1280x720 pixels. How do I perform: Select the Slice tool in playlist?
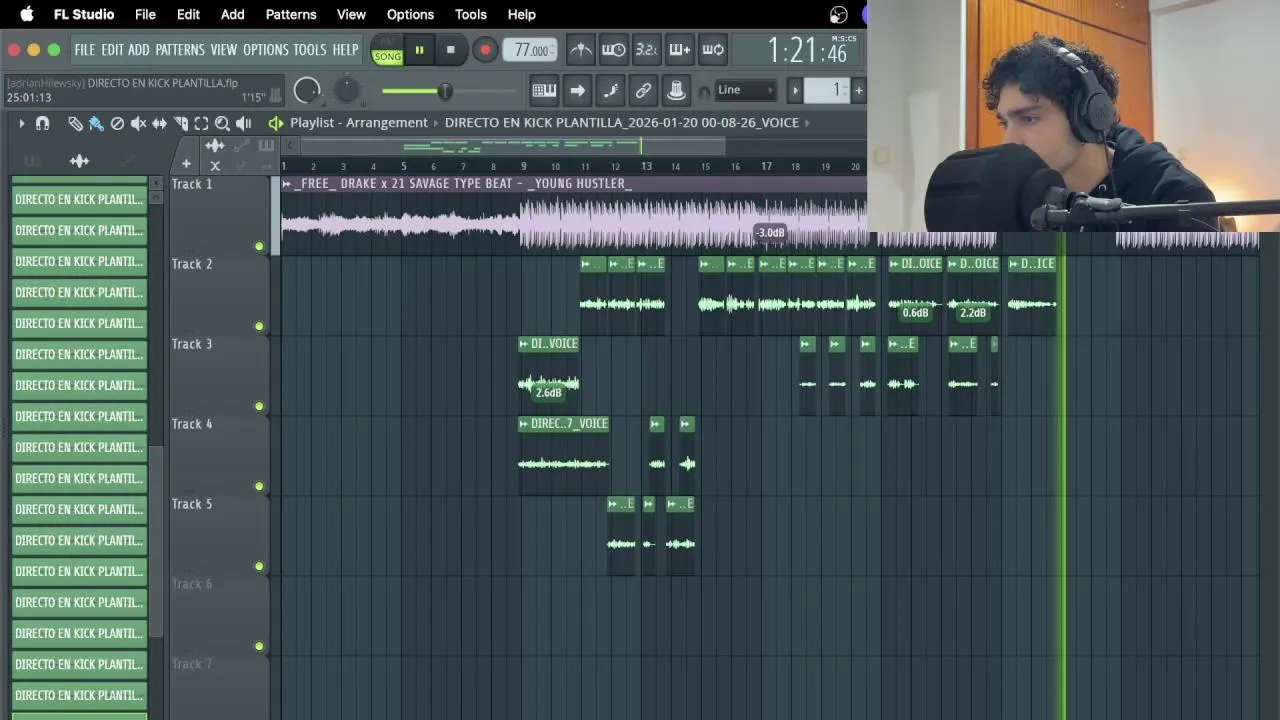tap(180, 123)
